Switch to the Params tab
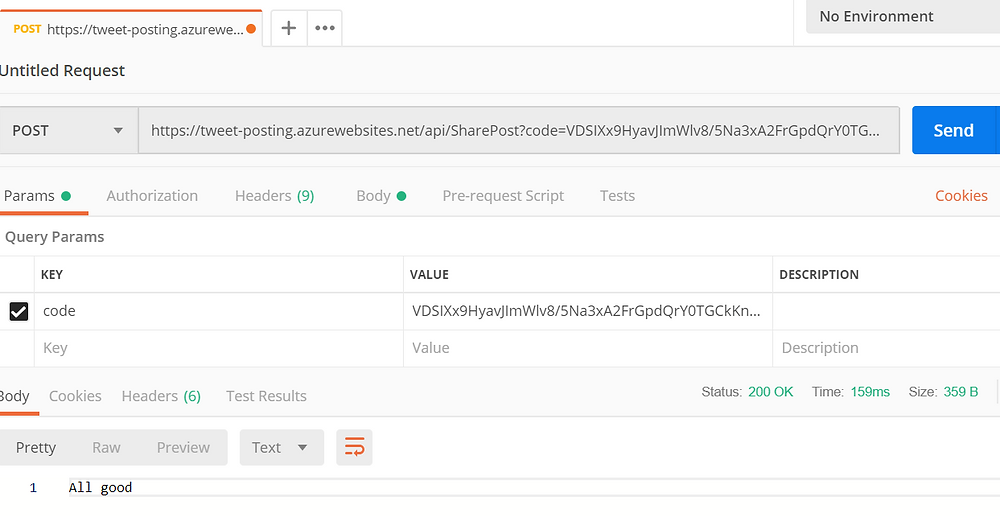The image size is (1000, 516). tap(37, 196)
